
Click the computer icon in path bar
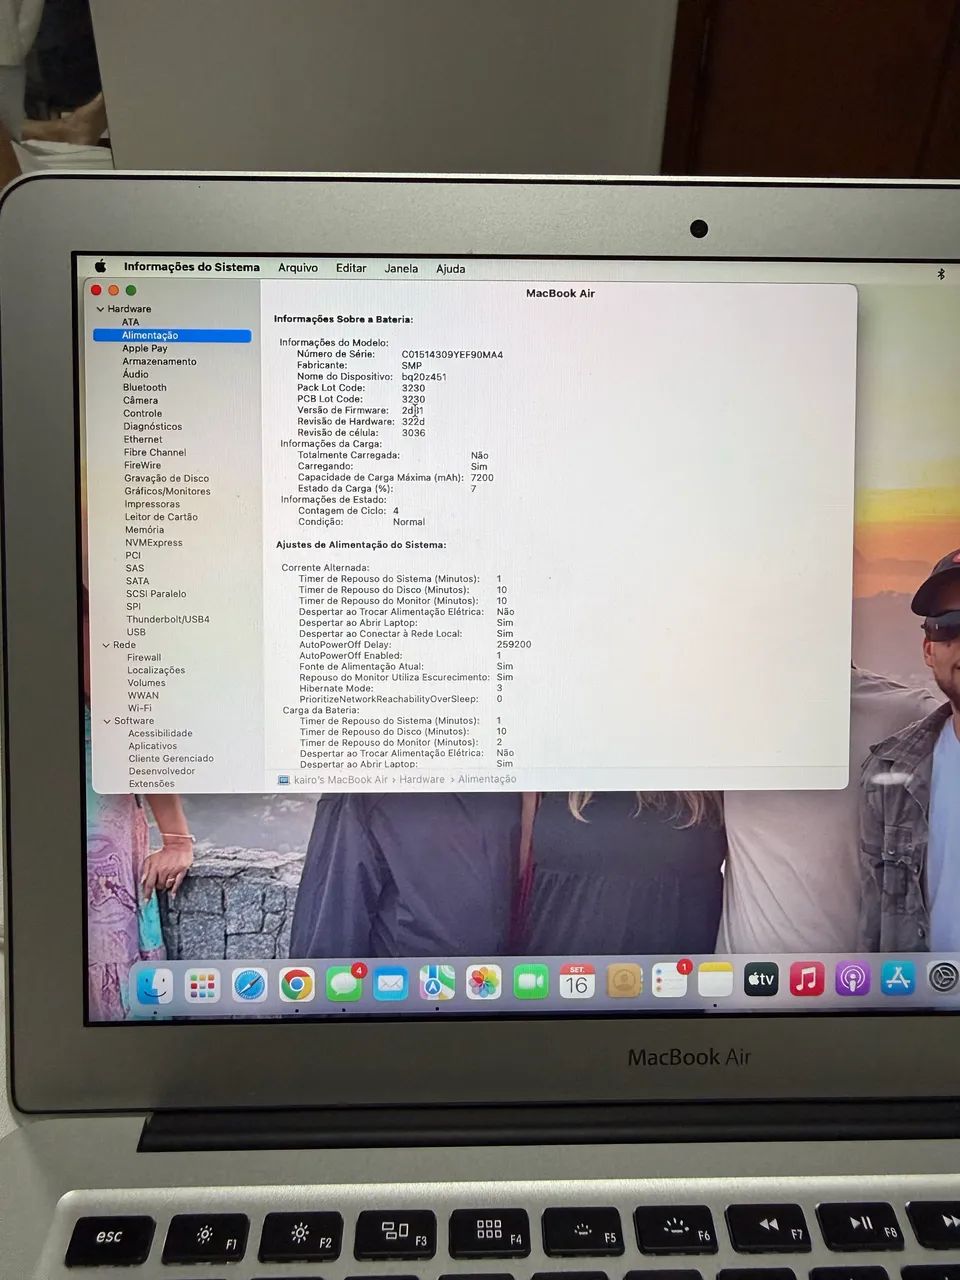tap(283, 780)
